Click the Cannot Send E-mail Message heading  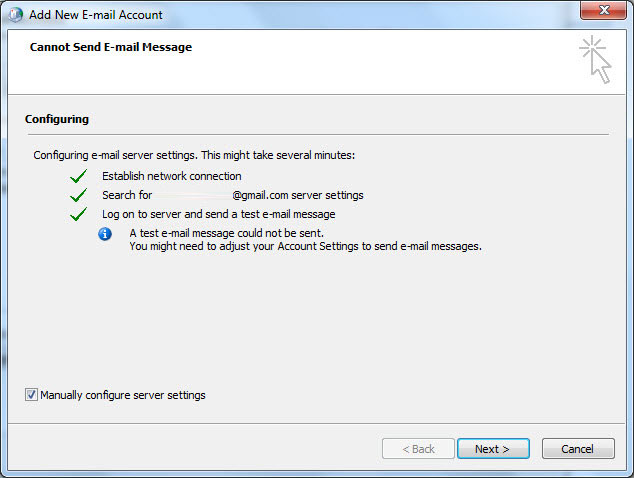pyautogui.click(x=111, y=47)
